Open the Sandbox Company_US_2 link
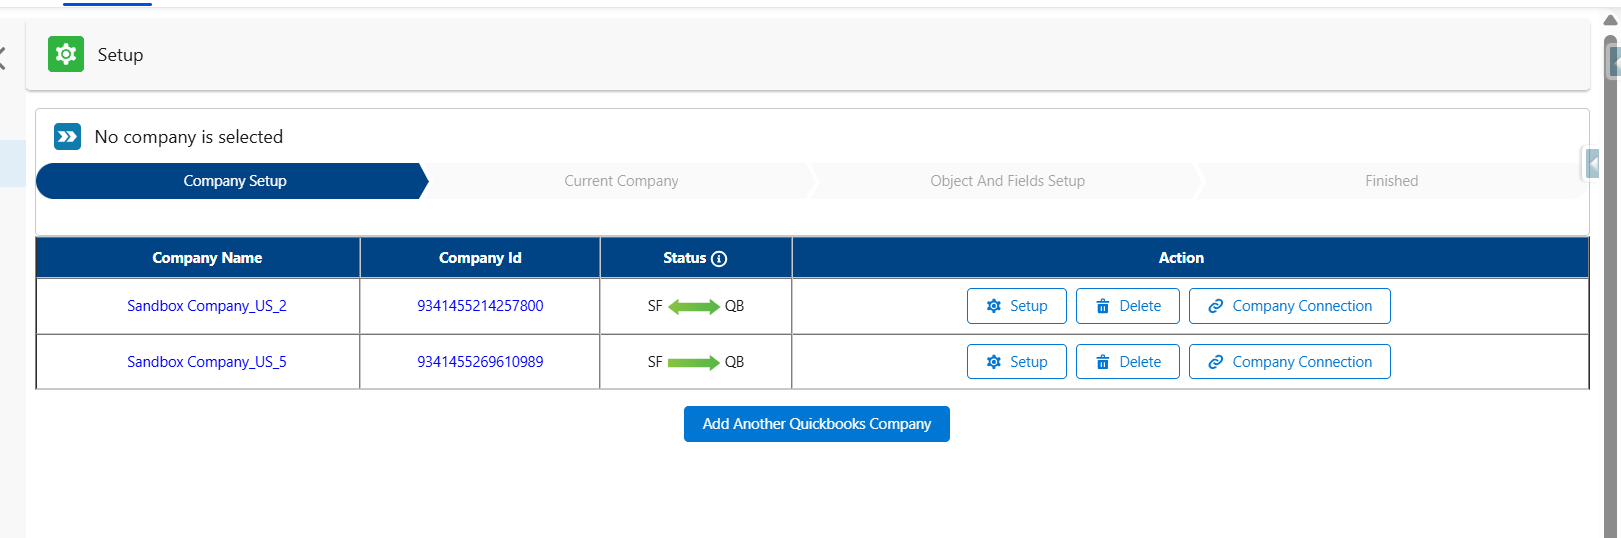1621x538 pixels. (207, 306)
